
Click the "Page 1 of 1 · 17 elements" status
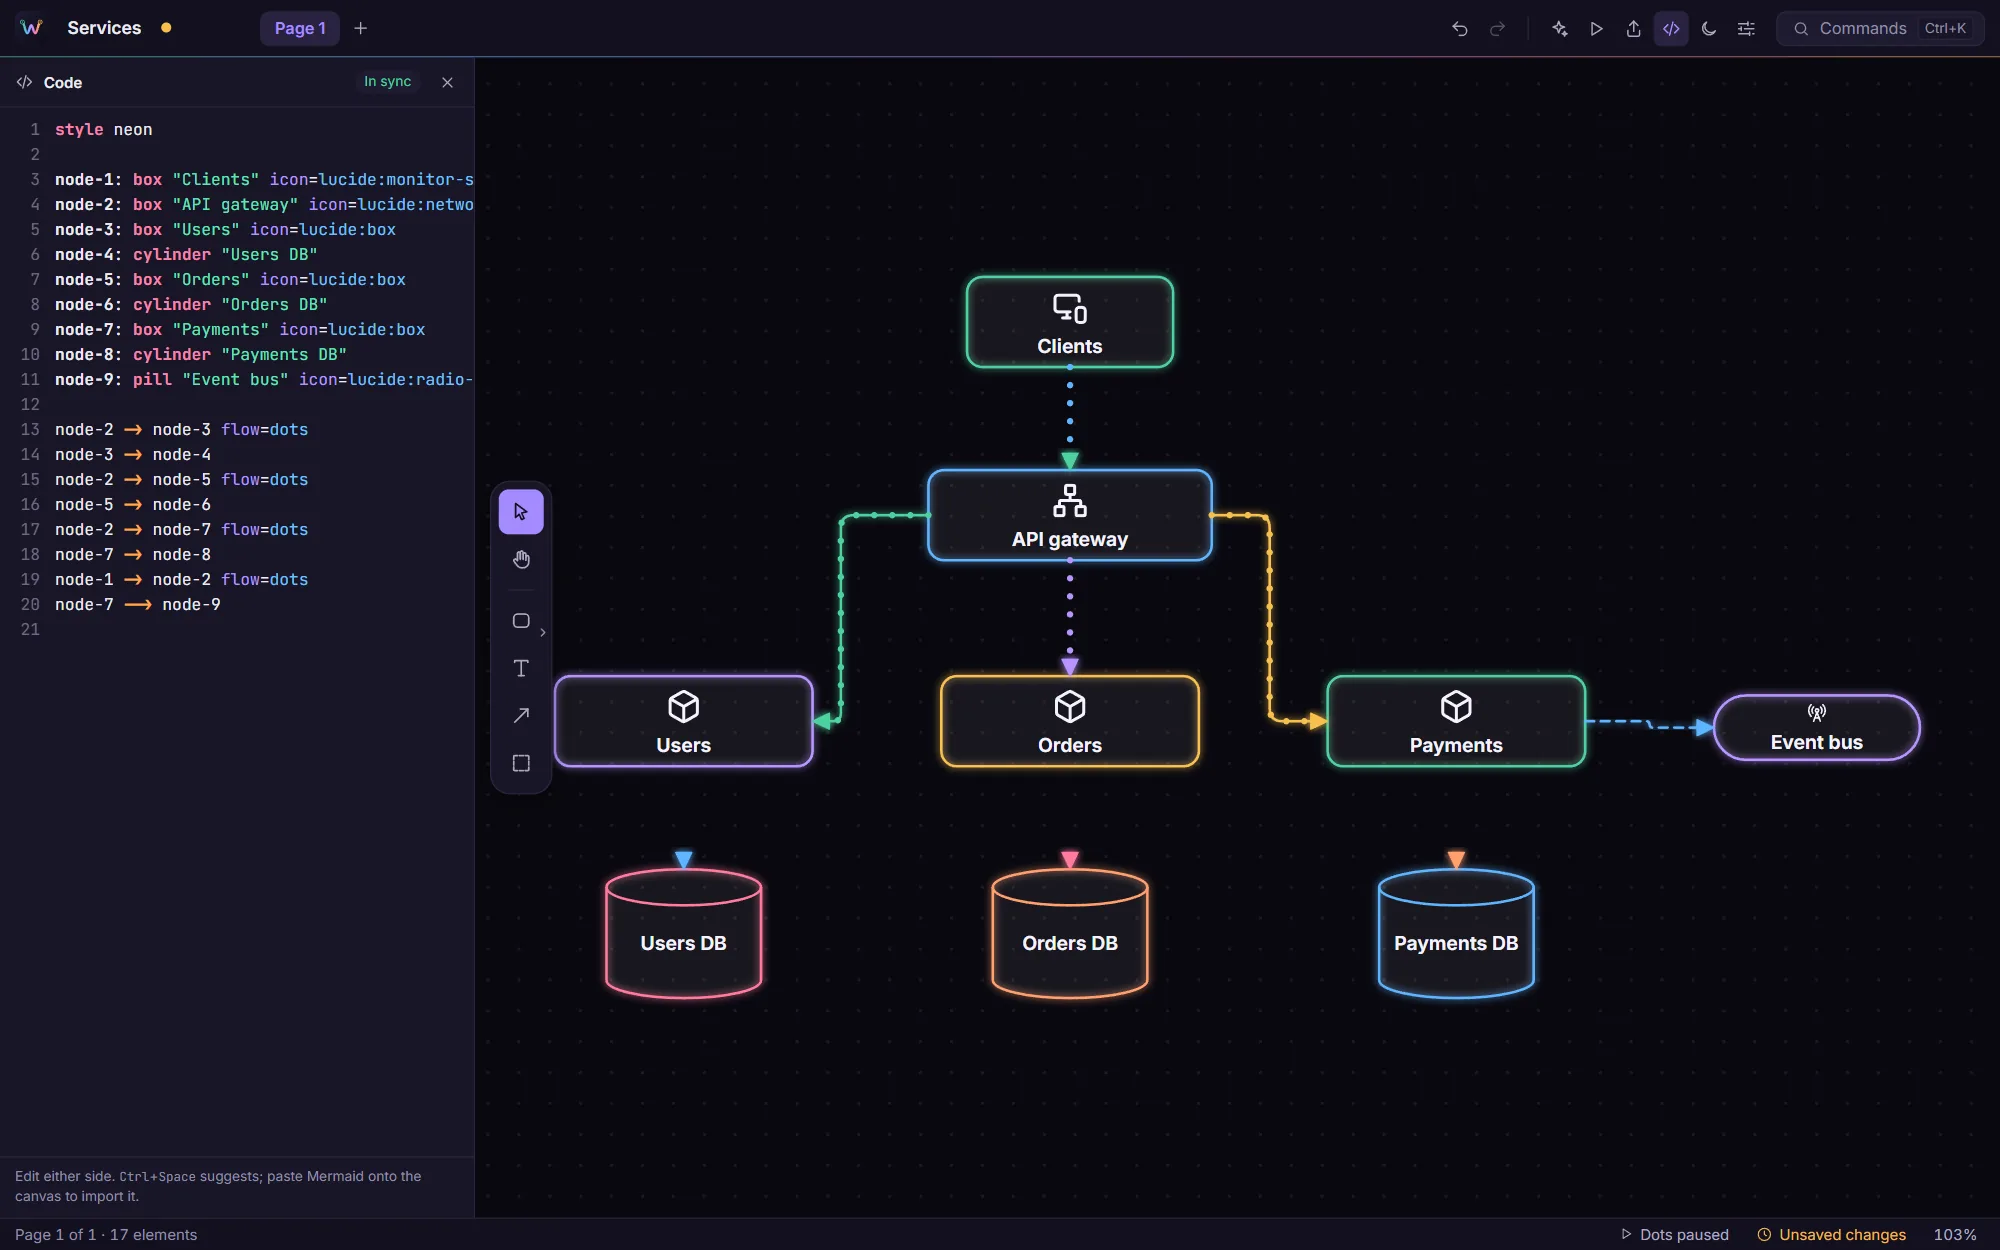point(106,1235)
